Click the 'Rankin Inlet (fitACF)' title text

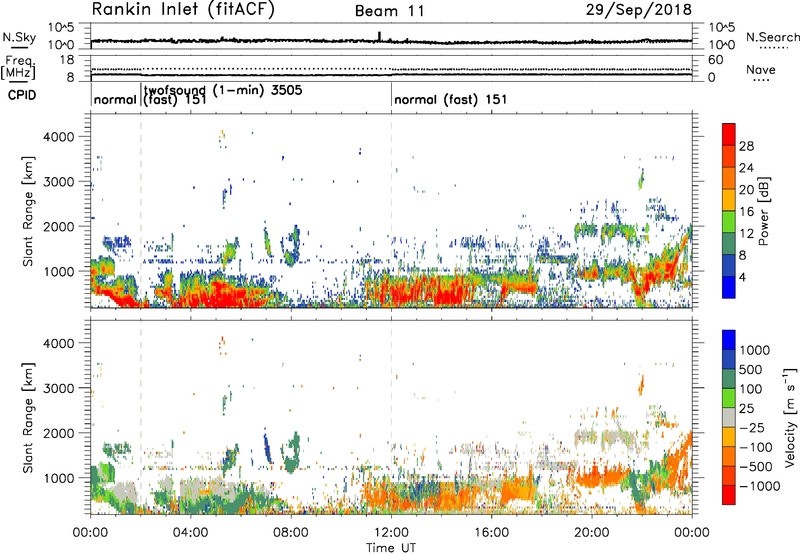[x=183, y=10]
